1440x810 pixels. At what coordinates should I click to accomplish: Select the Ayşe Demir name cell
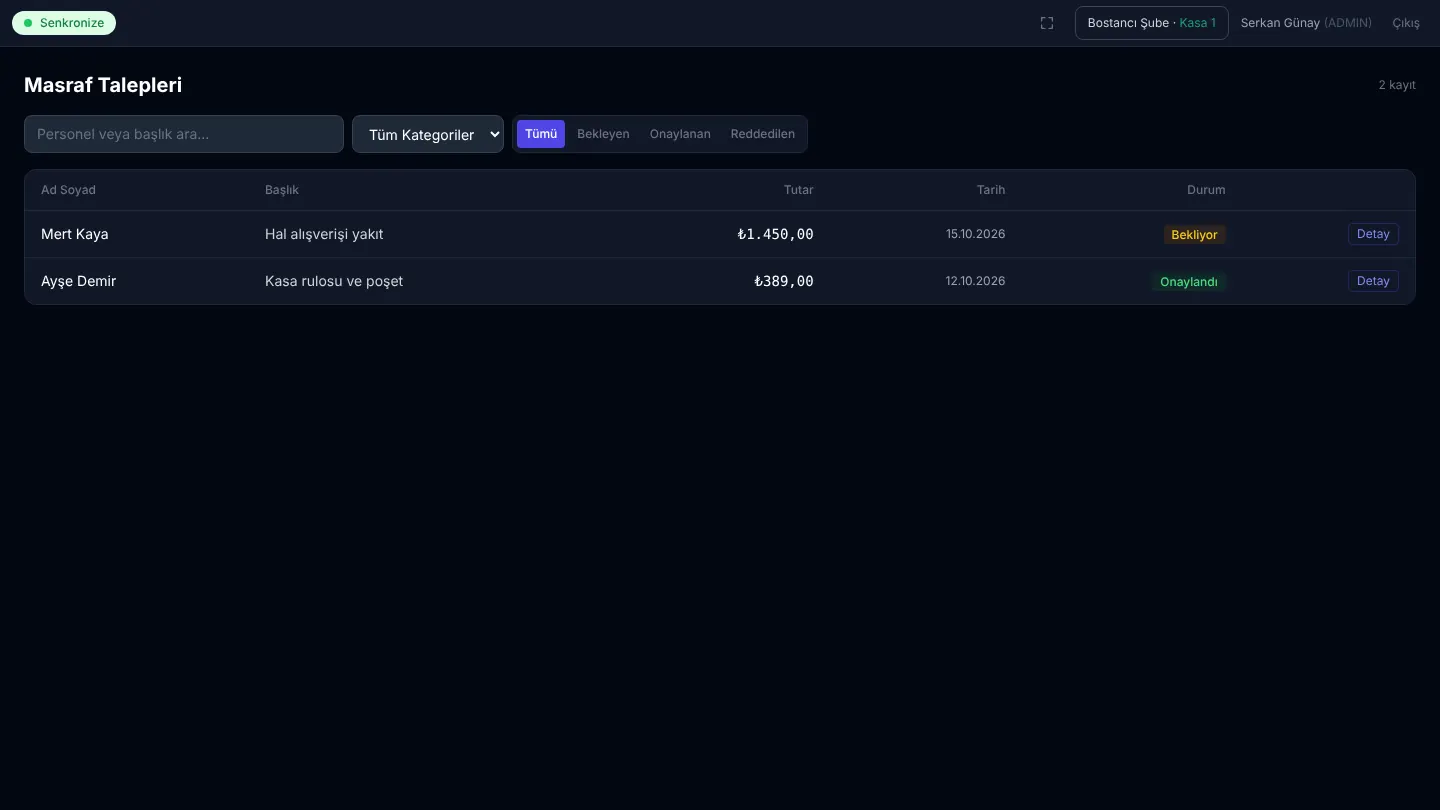point(79,281)
